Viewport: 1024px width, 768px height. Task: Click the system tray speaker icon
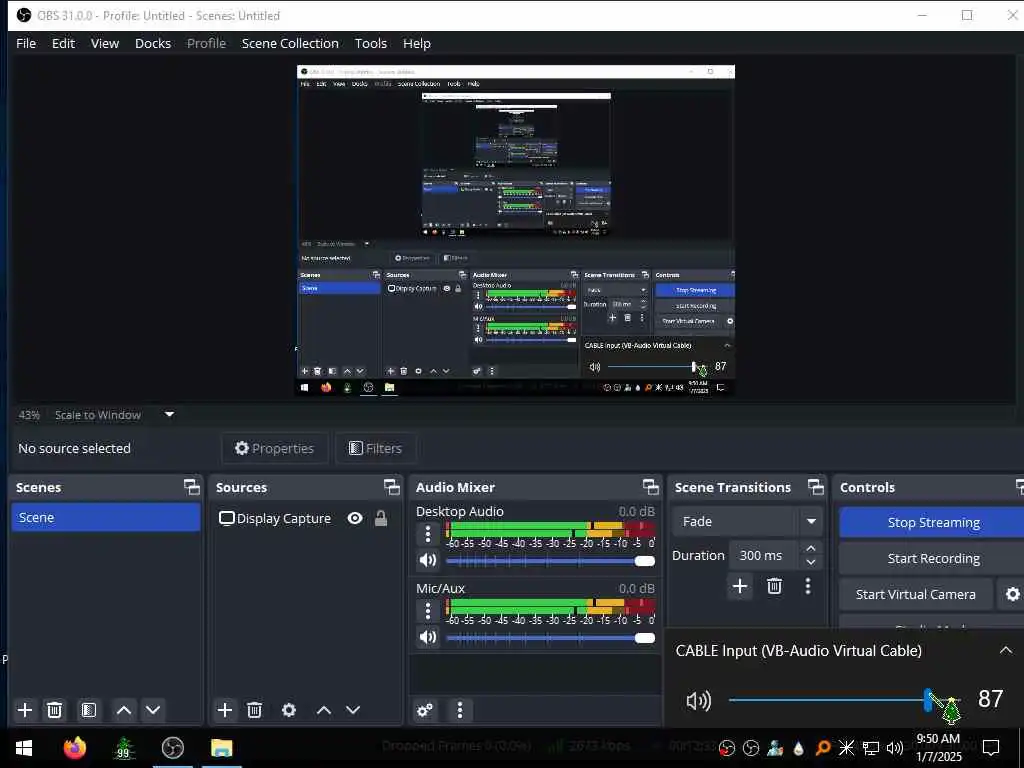[x=895, y=748]
